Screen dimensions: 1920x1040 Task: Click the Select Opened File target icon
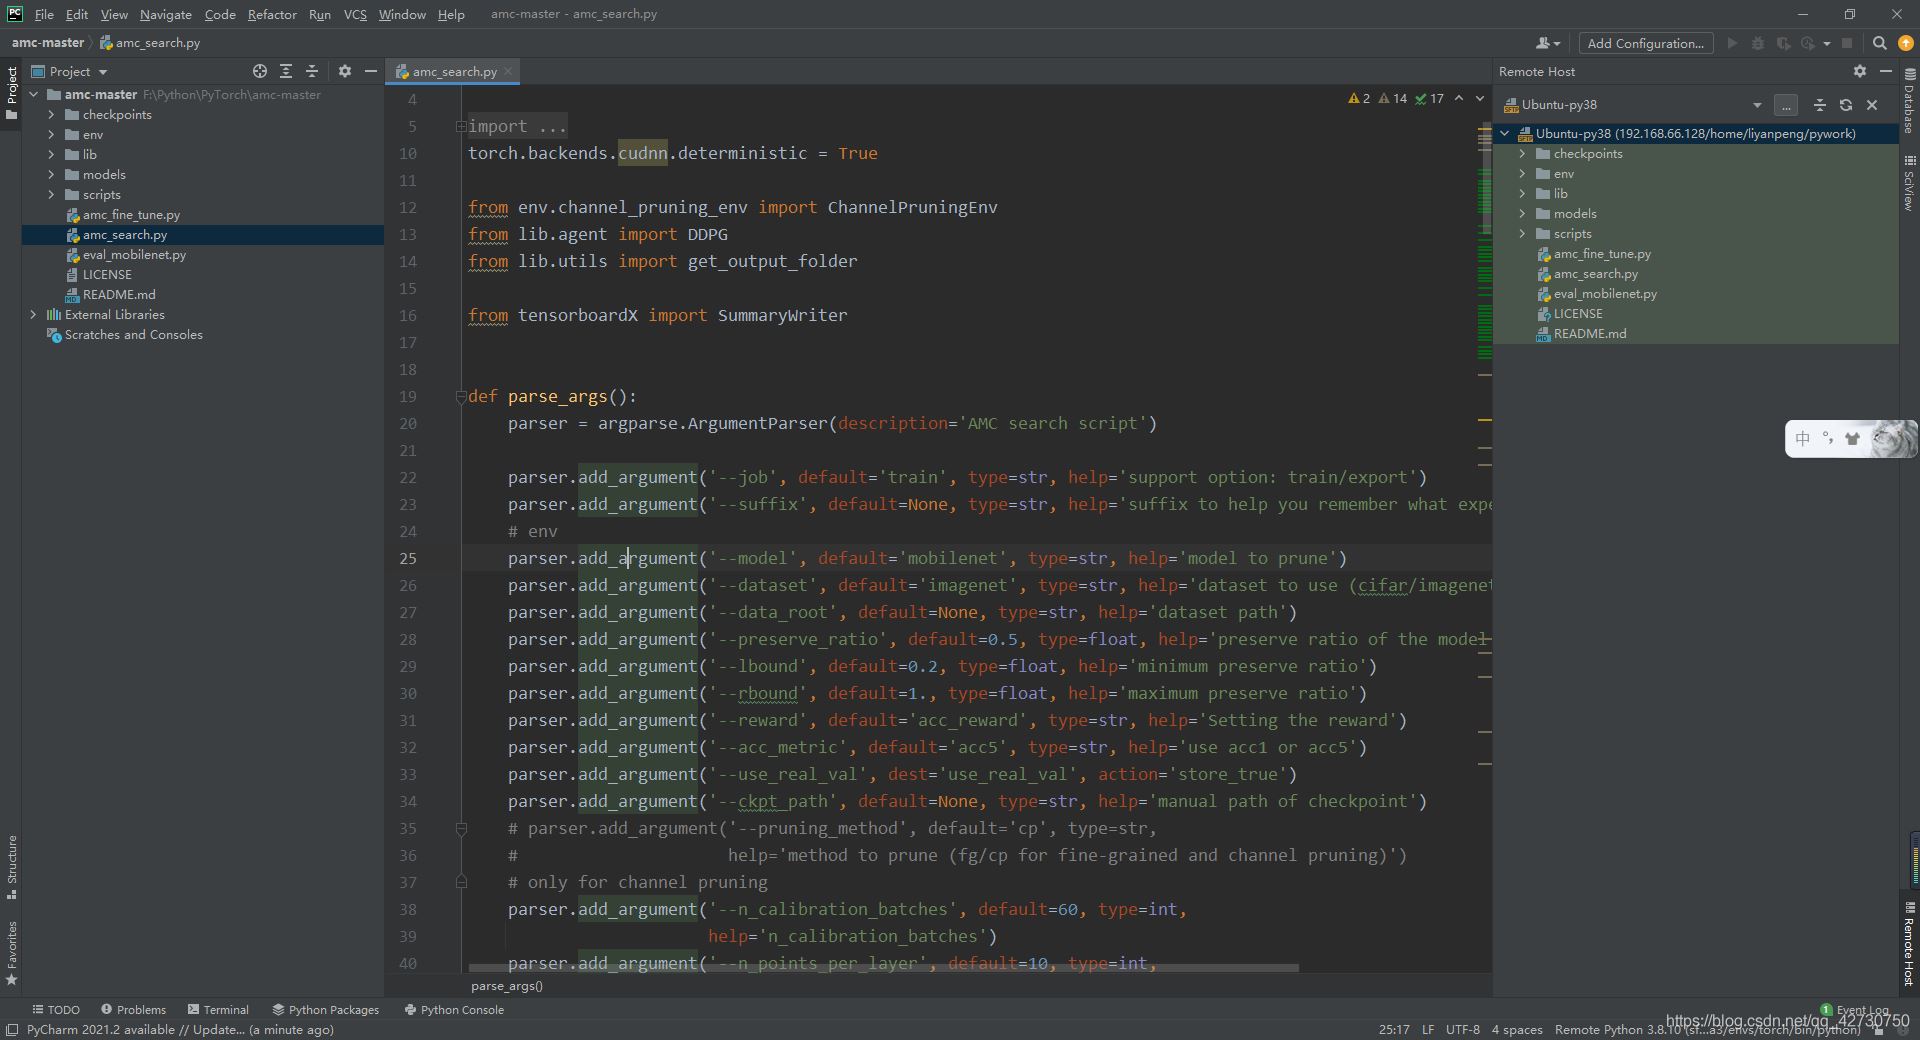pyautogui.click(x=260, y=71)
